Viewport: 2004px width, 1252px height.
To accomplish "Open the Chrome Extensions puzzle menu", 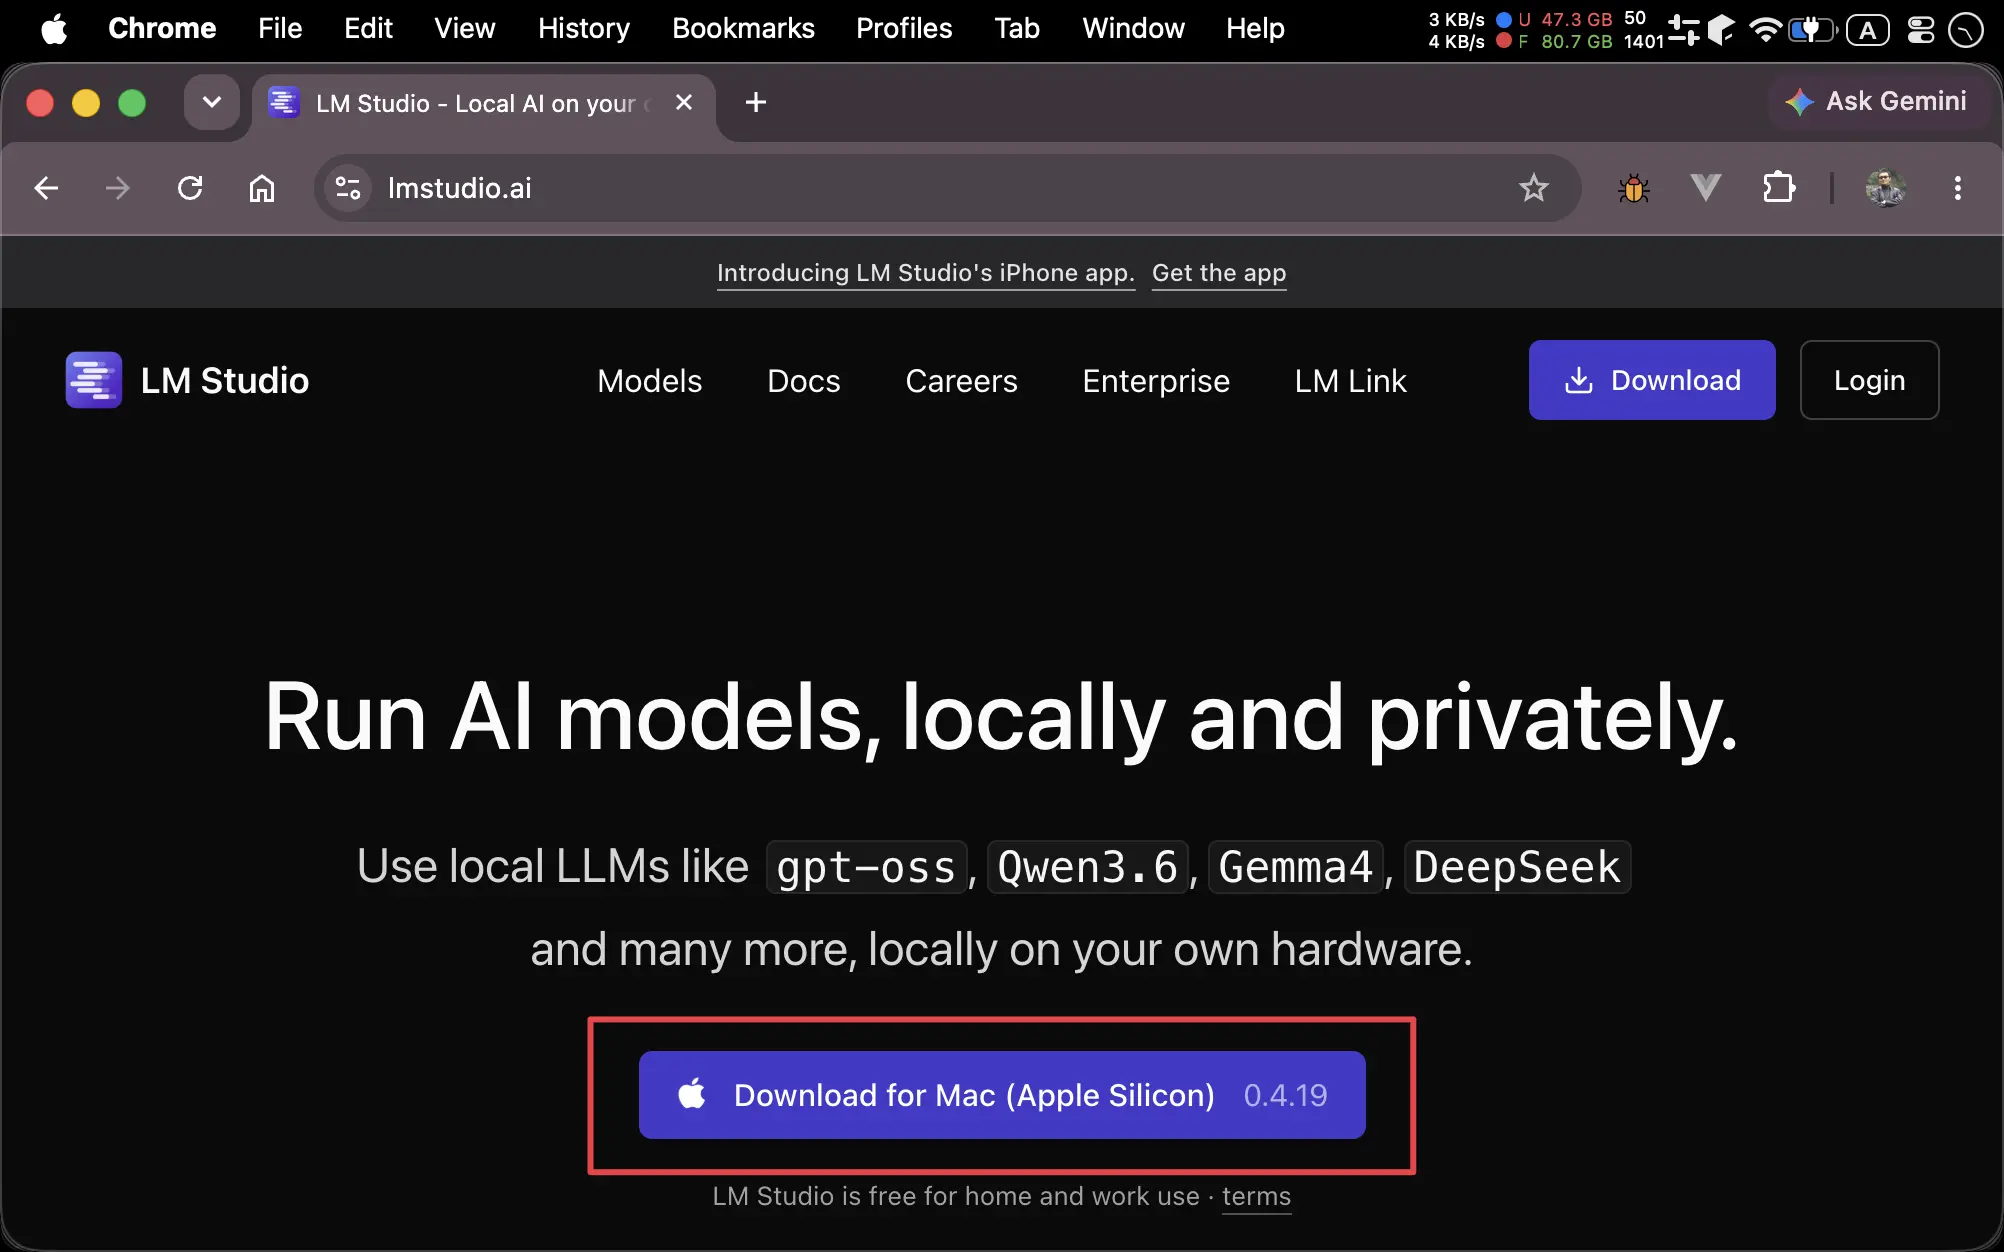I will point(1779,188).
